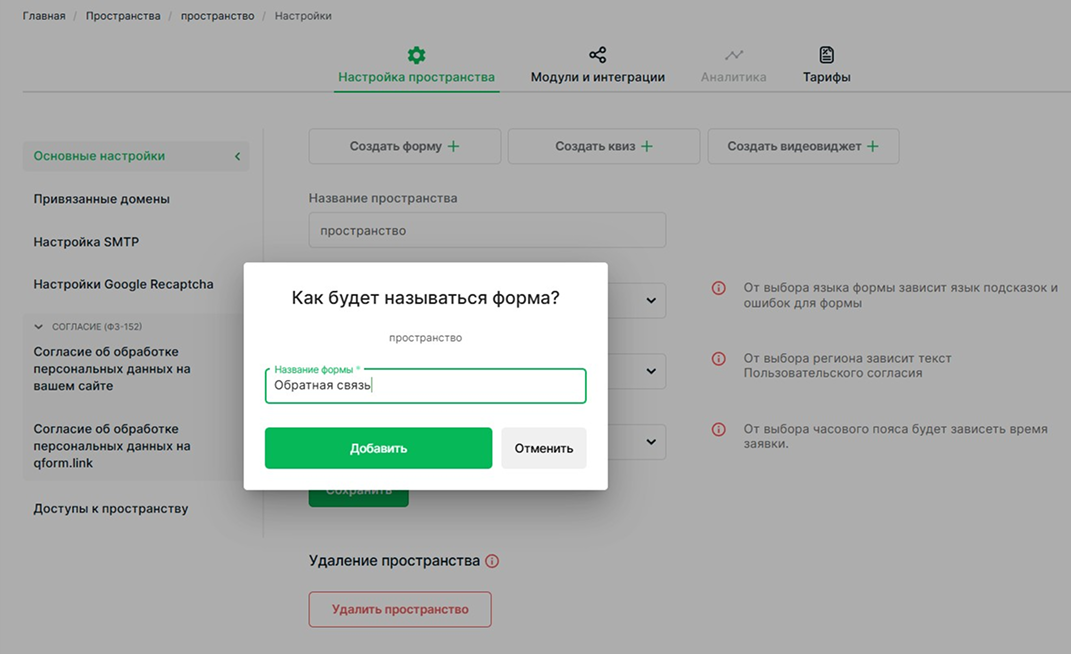
Task: Click the info icon beside time zone hint
Action: coord(718,430)
